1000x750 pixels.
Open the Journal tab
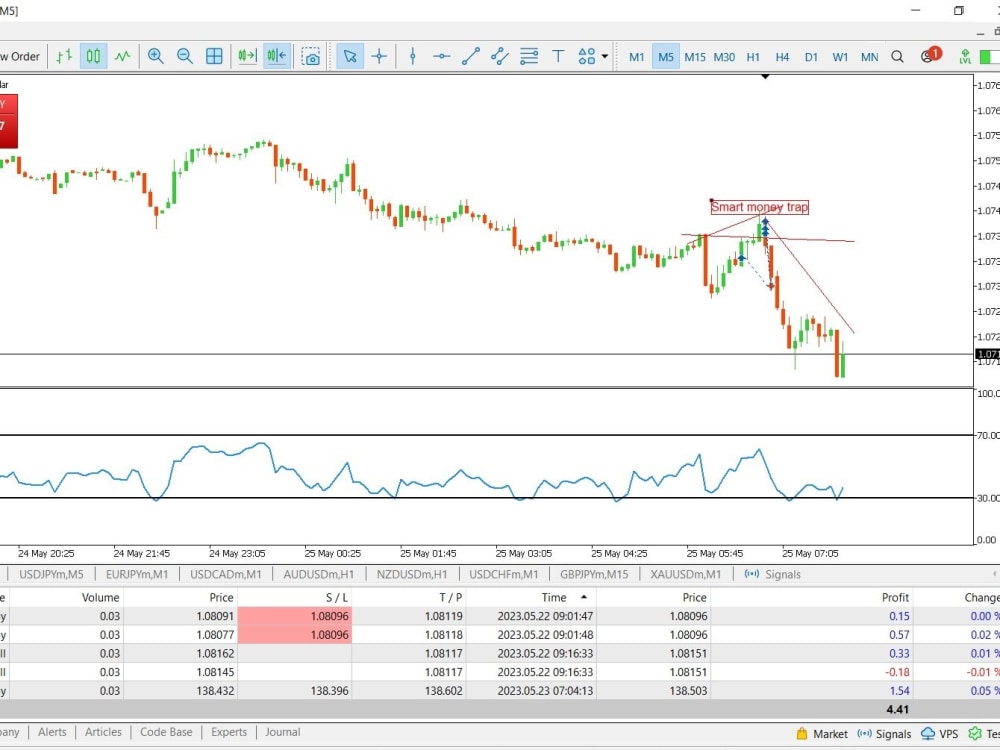coord(283,732)
